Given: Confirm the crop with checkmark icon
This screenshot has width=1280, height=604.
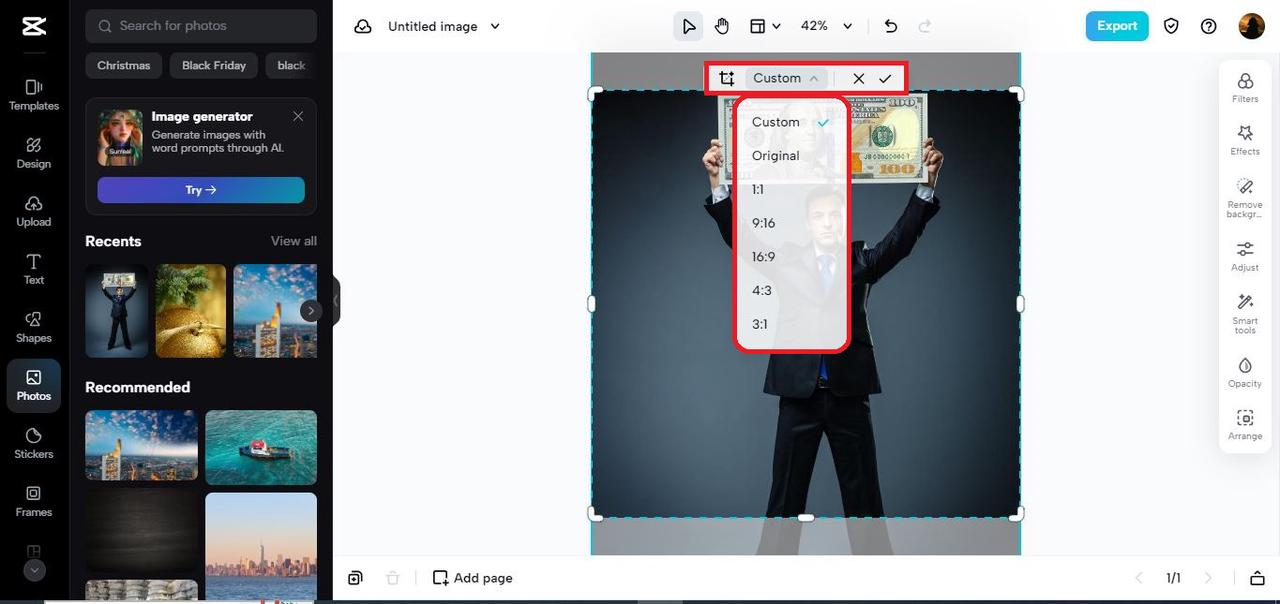Looking at the screenshot, I should [x=885, y=78].
